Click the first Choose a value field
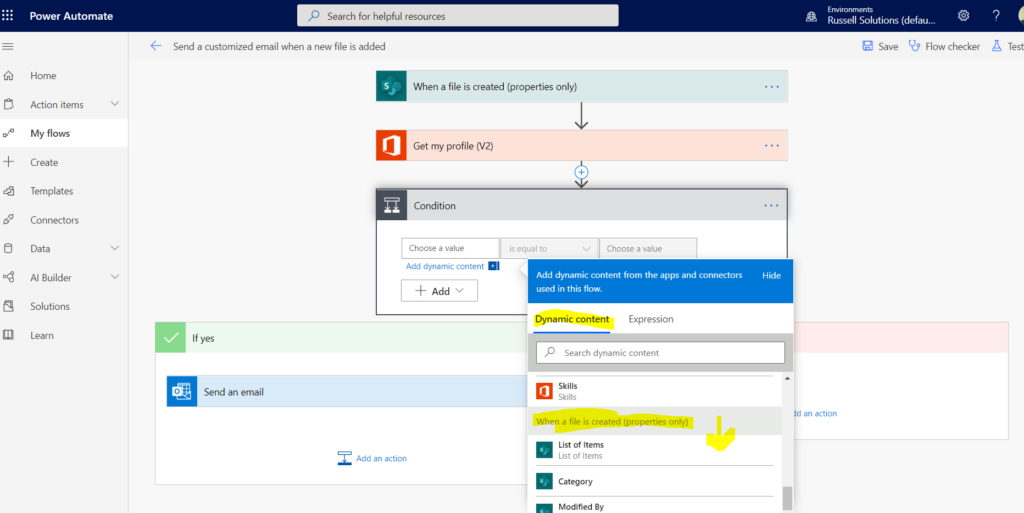The image size is (1024, 513). point(451,249)
